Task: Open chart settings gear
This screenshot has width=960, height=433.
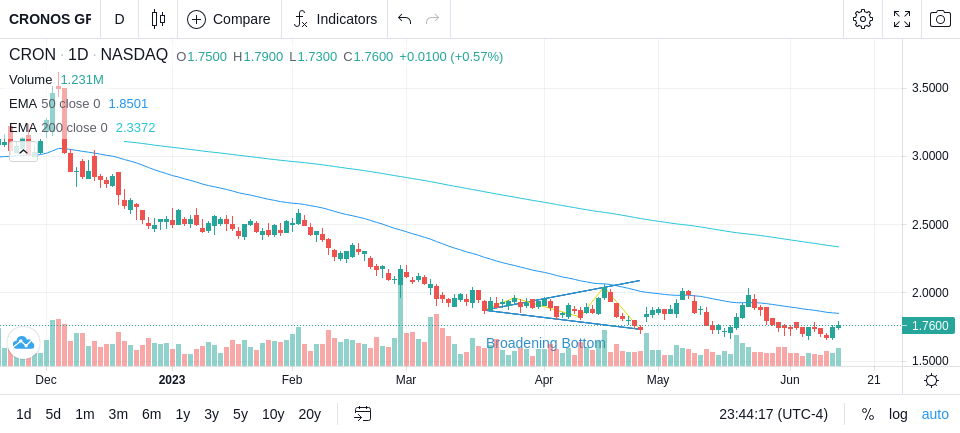Action: pos(863,19)
